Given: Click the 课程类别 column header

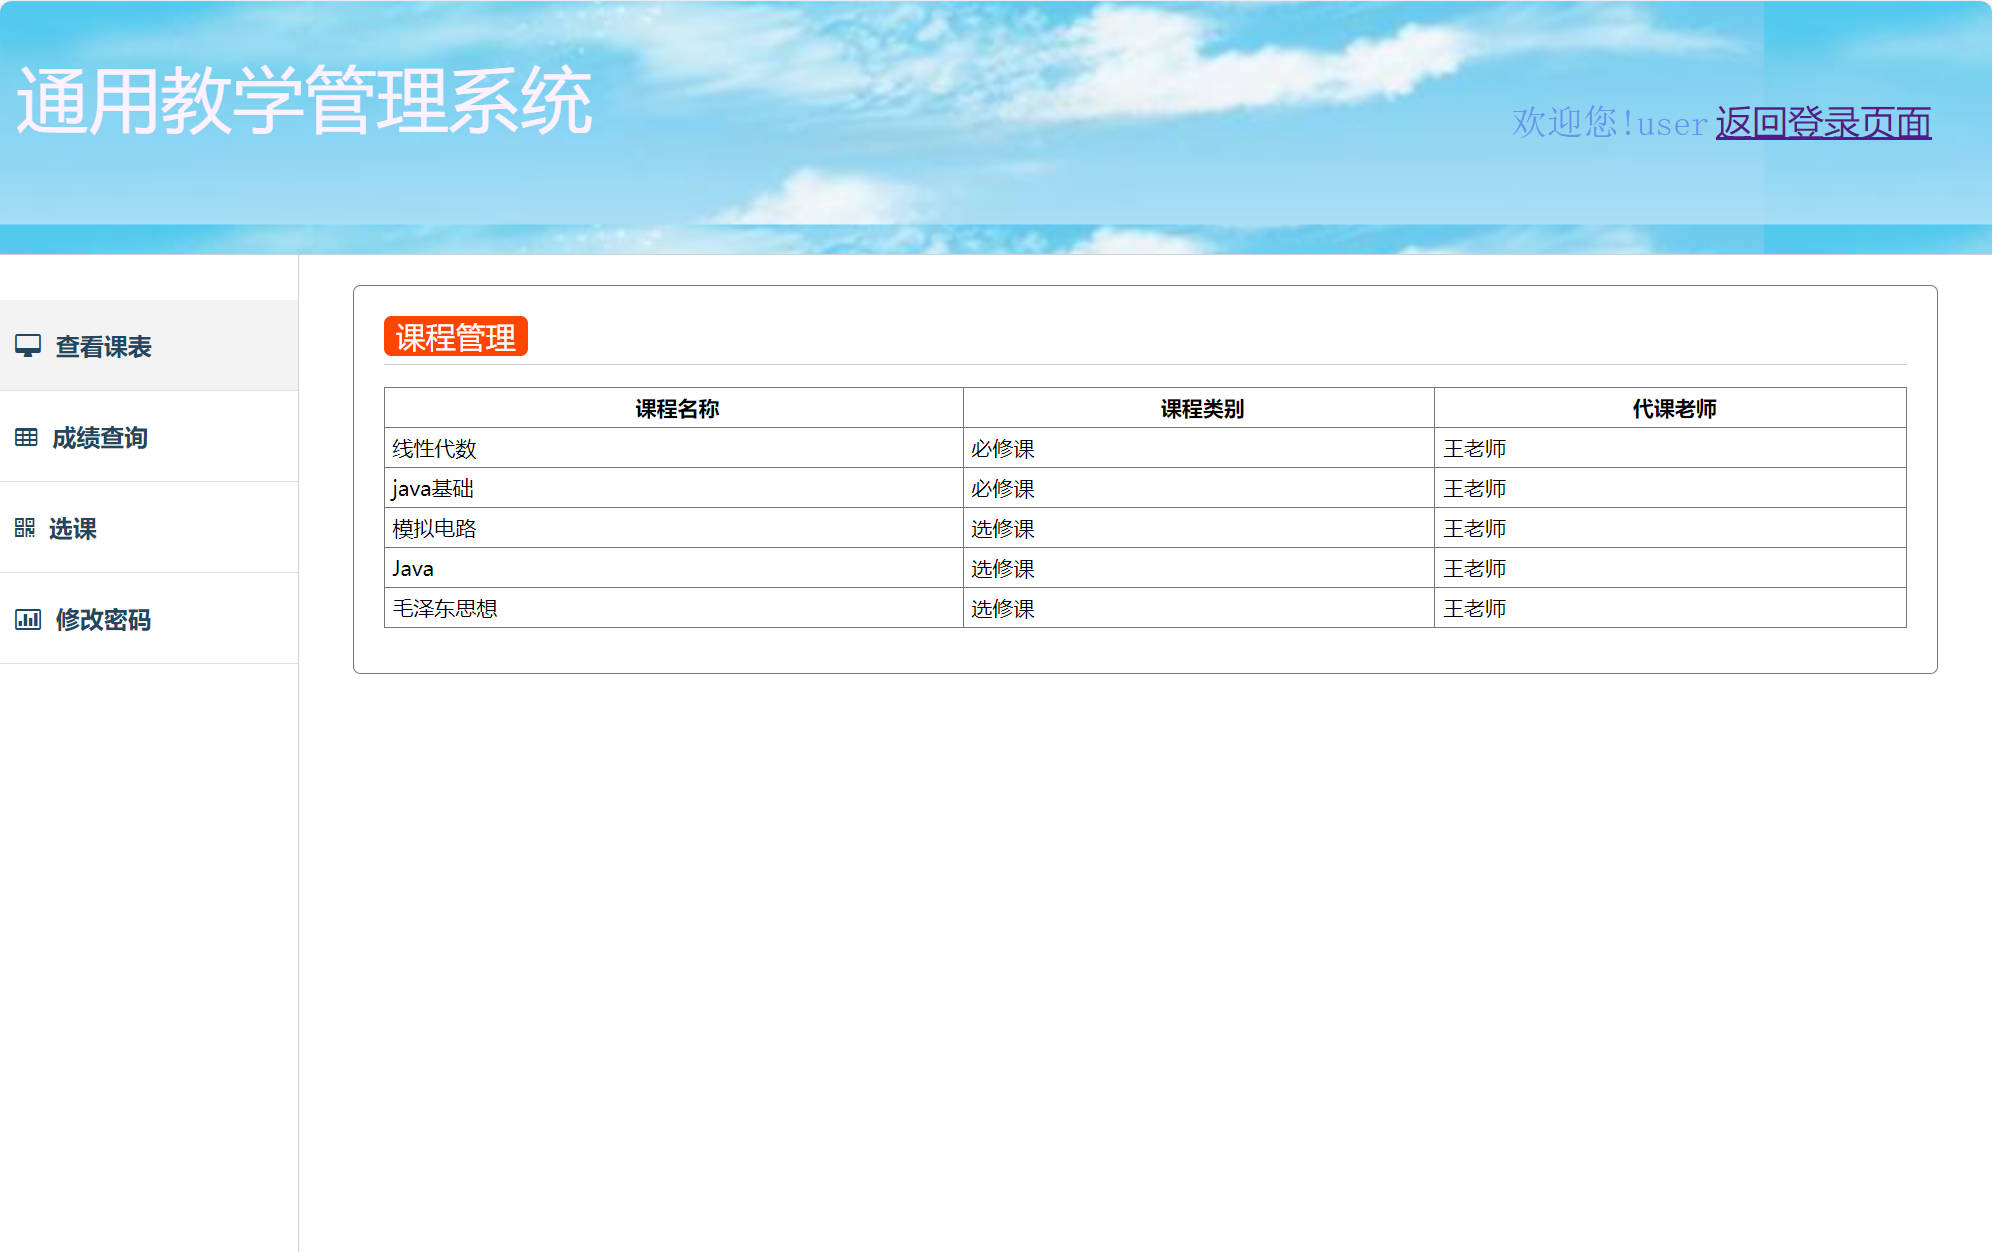Looking at the screenshot, I should pyautogui.click(x=1200, y=408).
